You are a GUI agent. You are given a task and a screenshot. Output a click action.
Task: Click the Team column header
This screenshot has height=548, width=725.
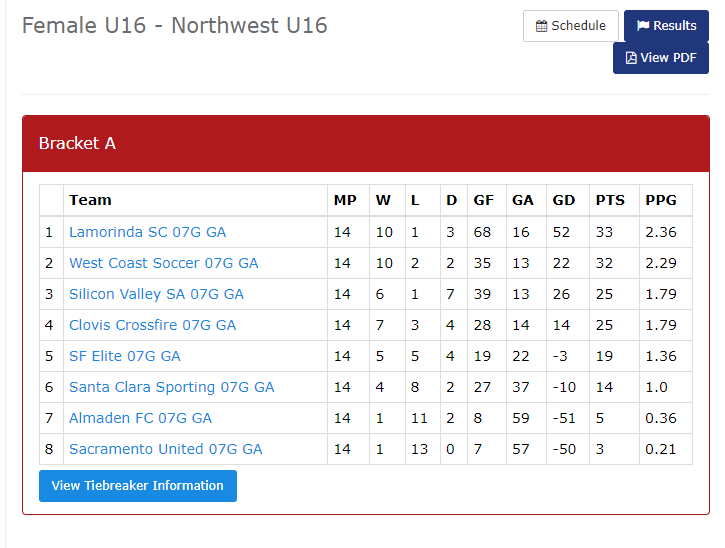(x=90, y=200)
